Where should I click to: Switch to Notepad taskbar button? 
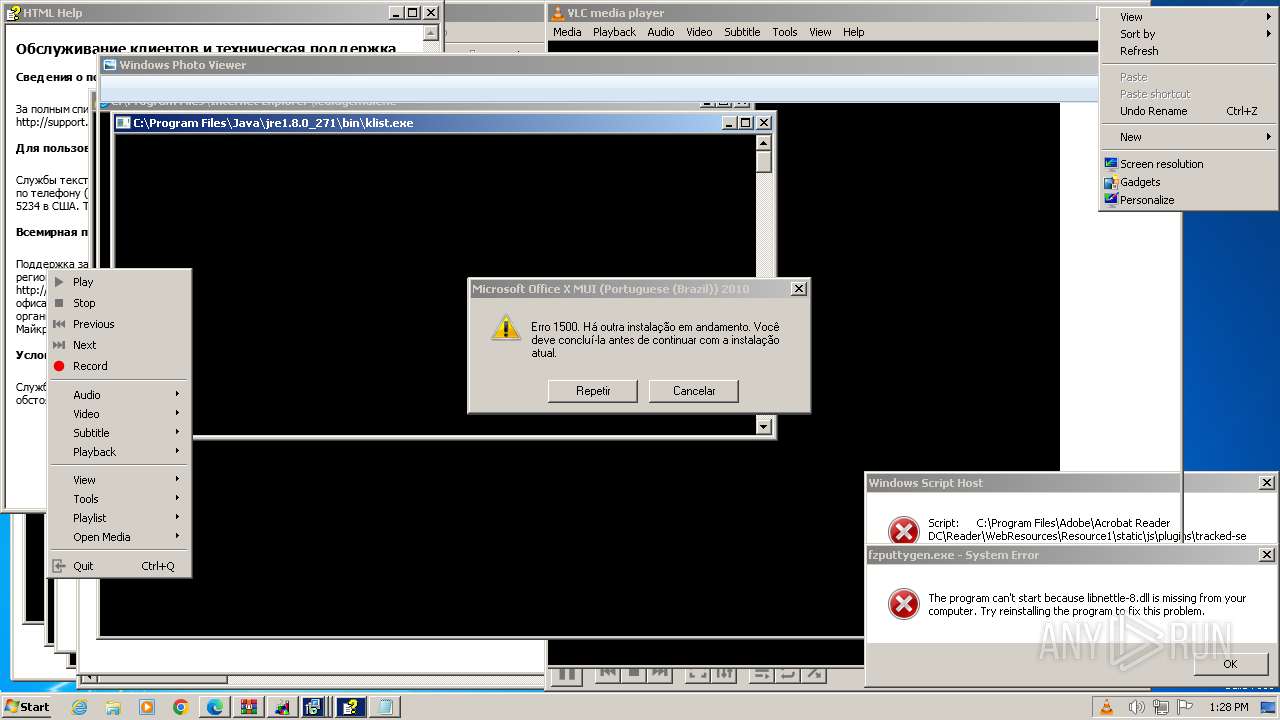pos(385,707)
